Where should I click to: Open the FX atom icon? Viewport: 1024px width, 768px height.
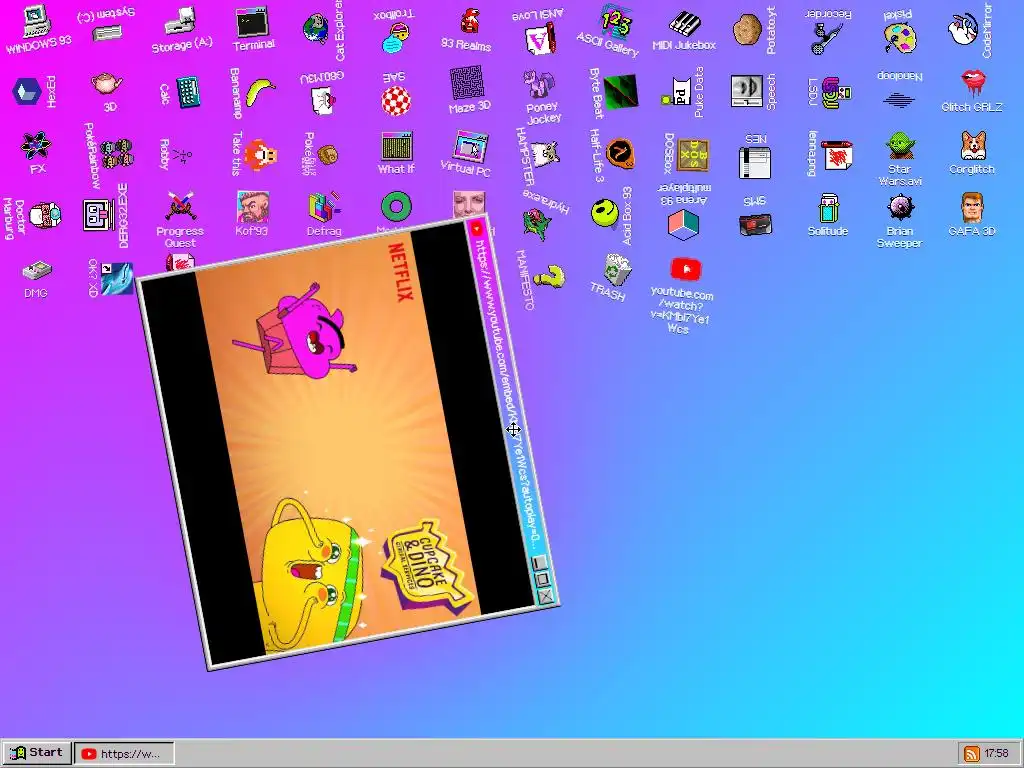point(35,145)
